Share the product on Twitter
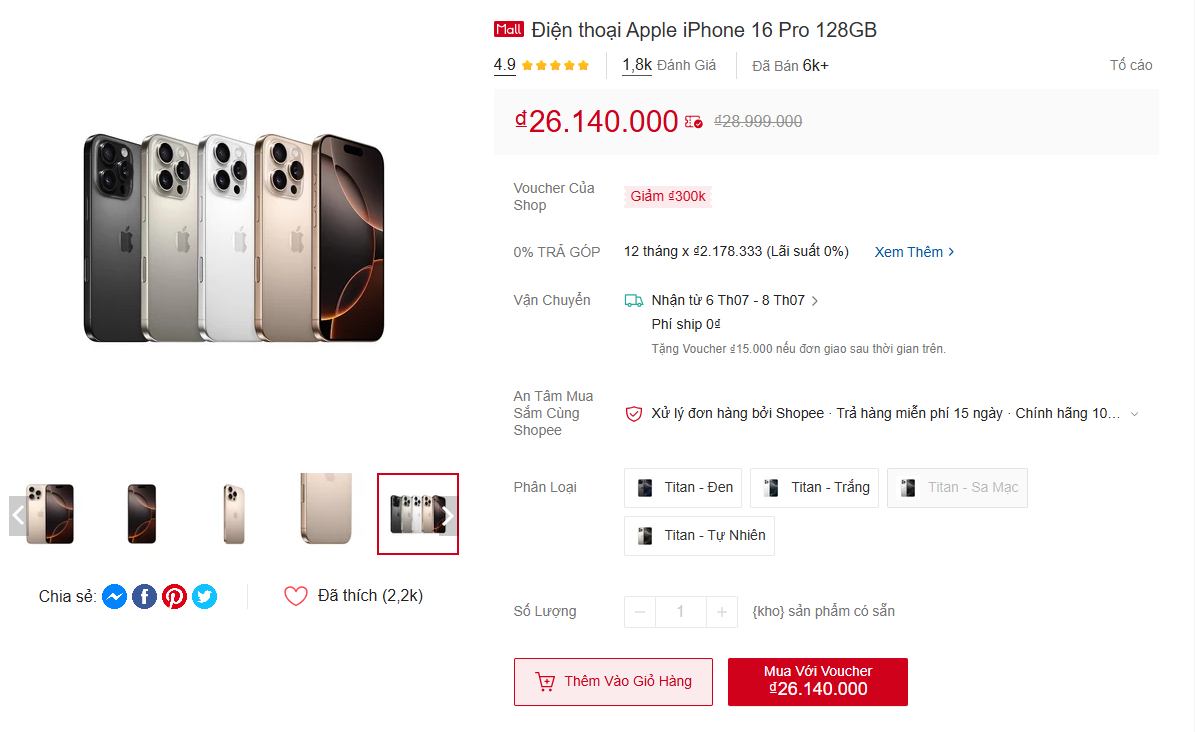This screenshot has width=1195, height=732. [x=204, y=596]
